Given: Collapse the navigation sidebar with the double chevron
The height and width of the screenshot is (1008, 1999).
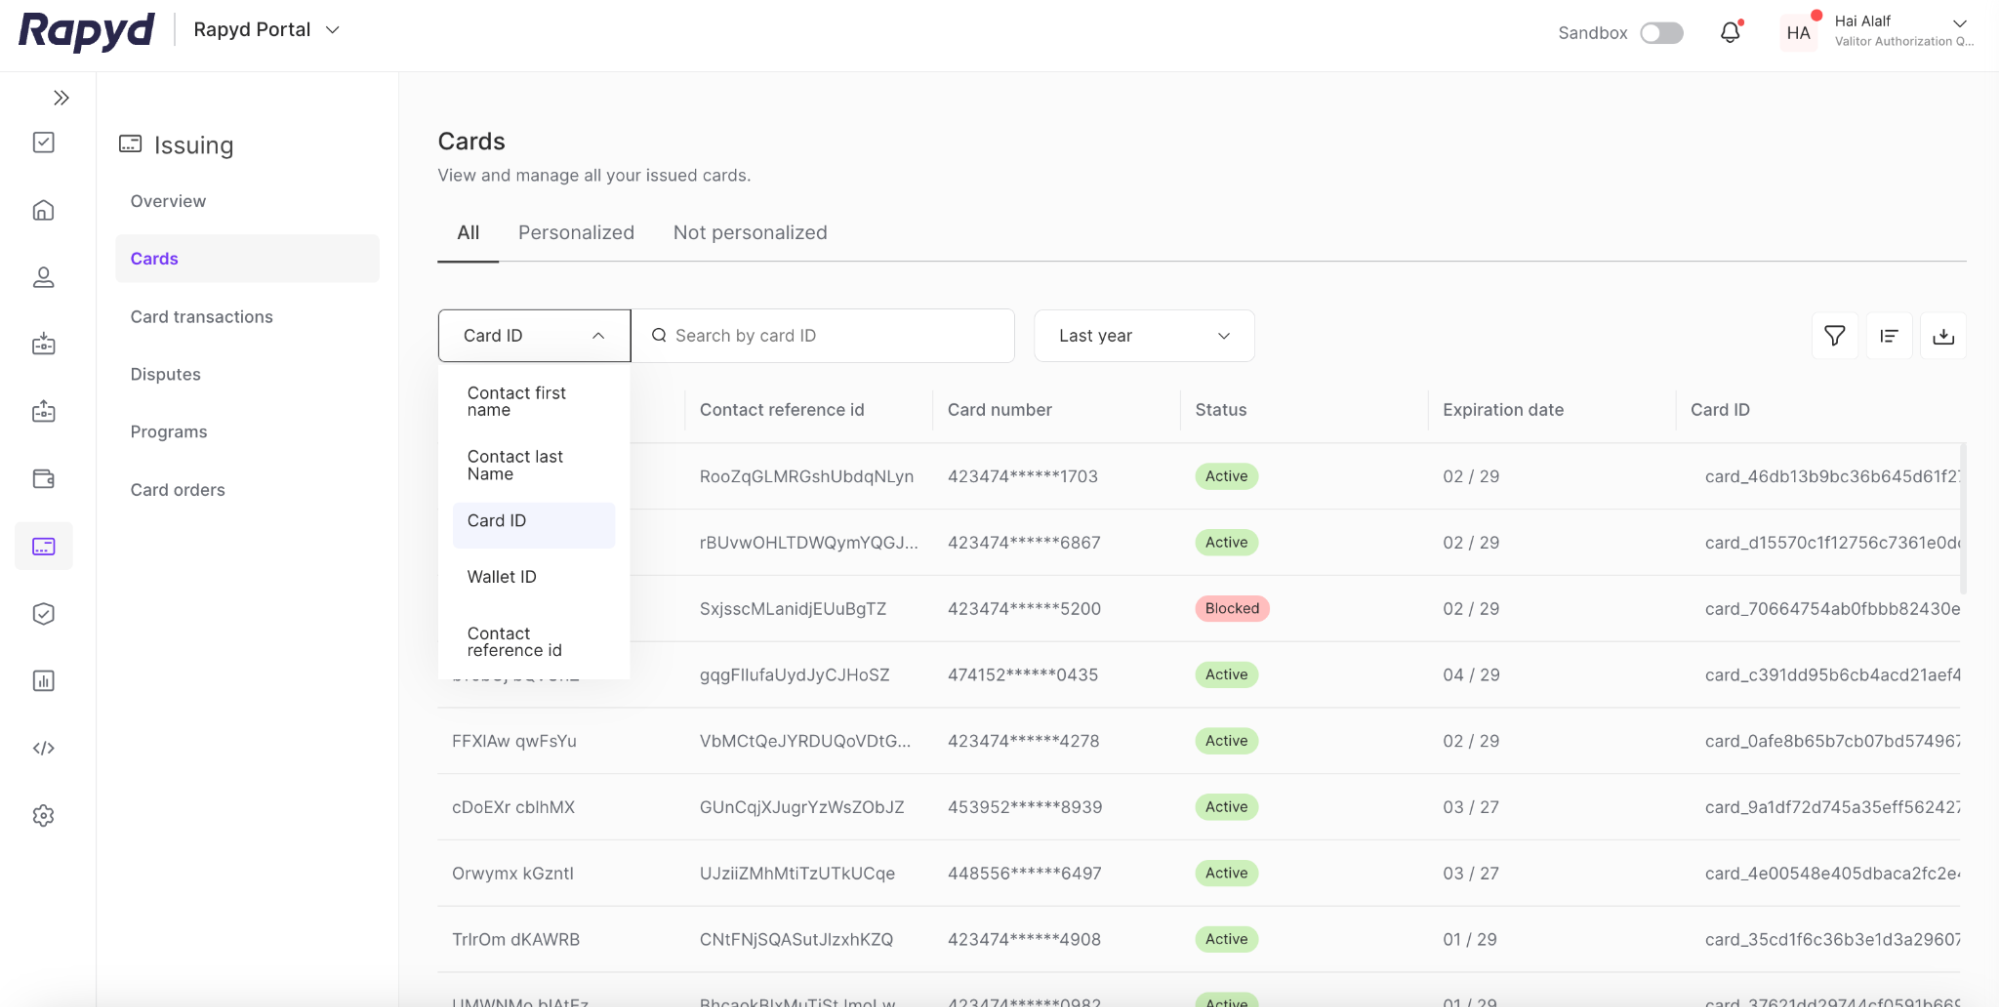Looking at the screenshot, I should pos(62,97).
